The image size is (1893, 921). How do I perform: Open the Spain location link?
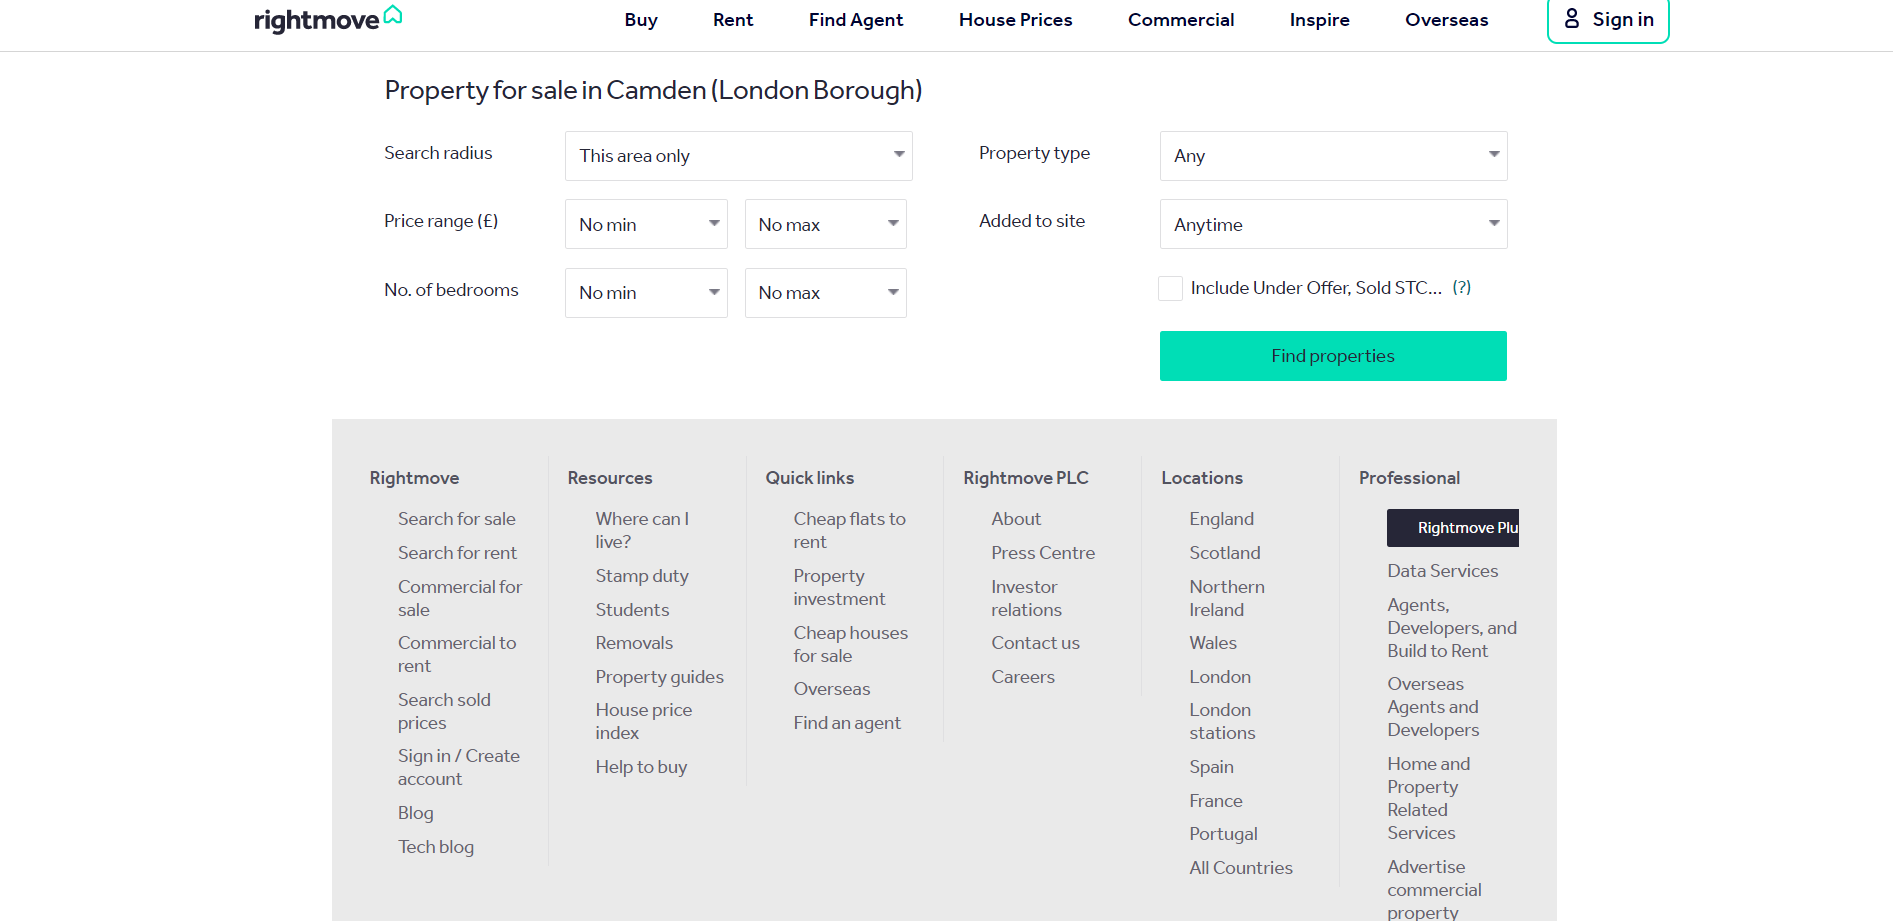(1211, 767)
